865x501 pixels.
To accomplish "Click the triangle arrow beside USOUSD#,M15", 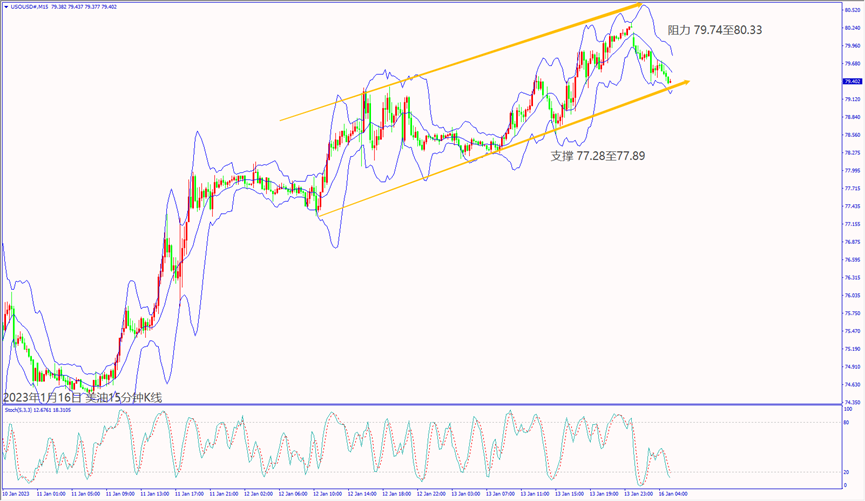I will (x=5, y=6).
